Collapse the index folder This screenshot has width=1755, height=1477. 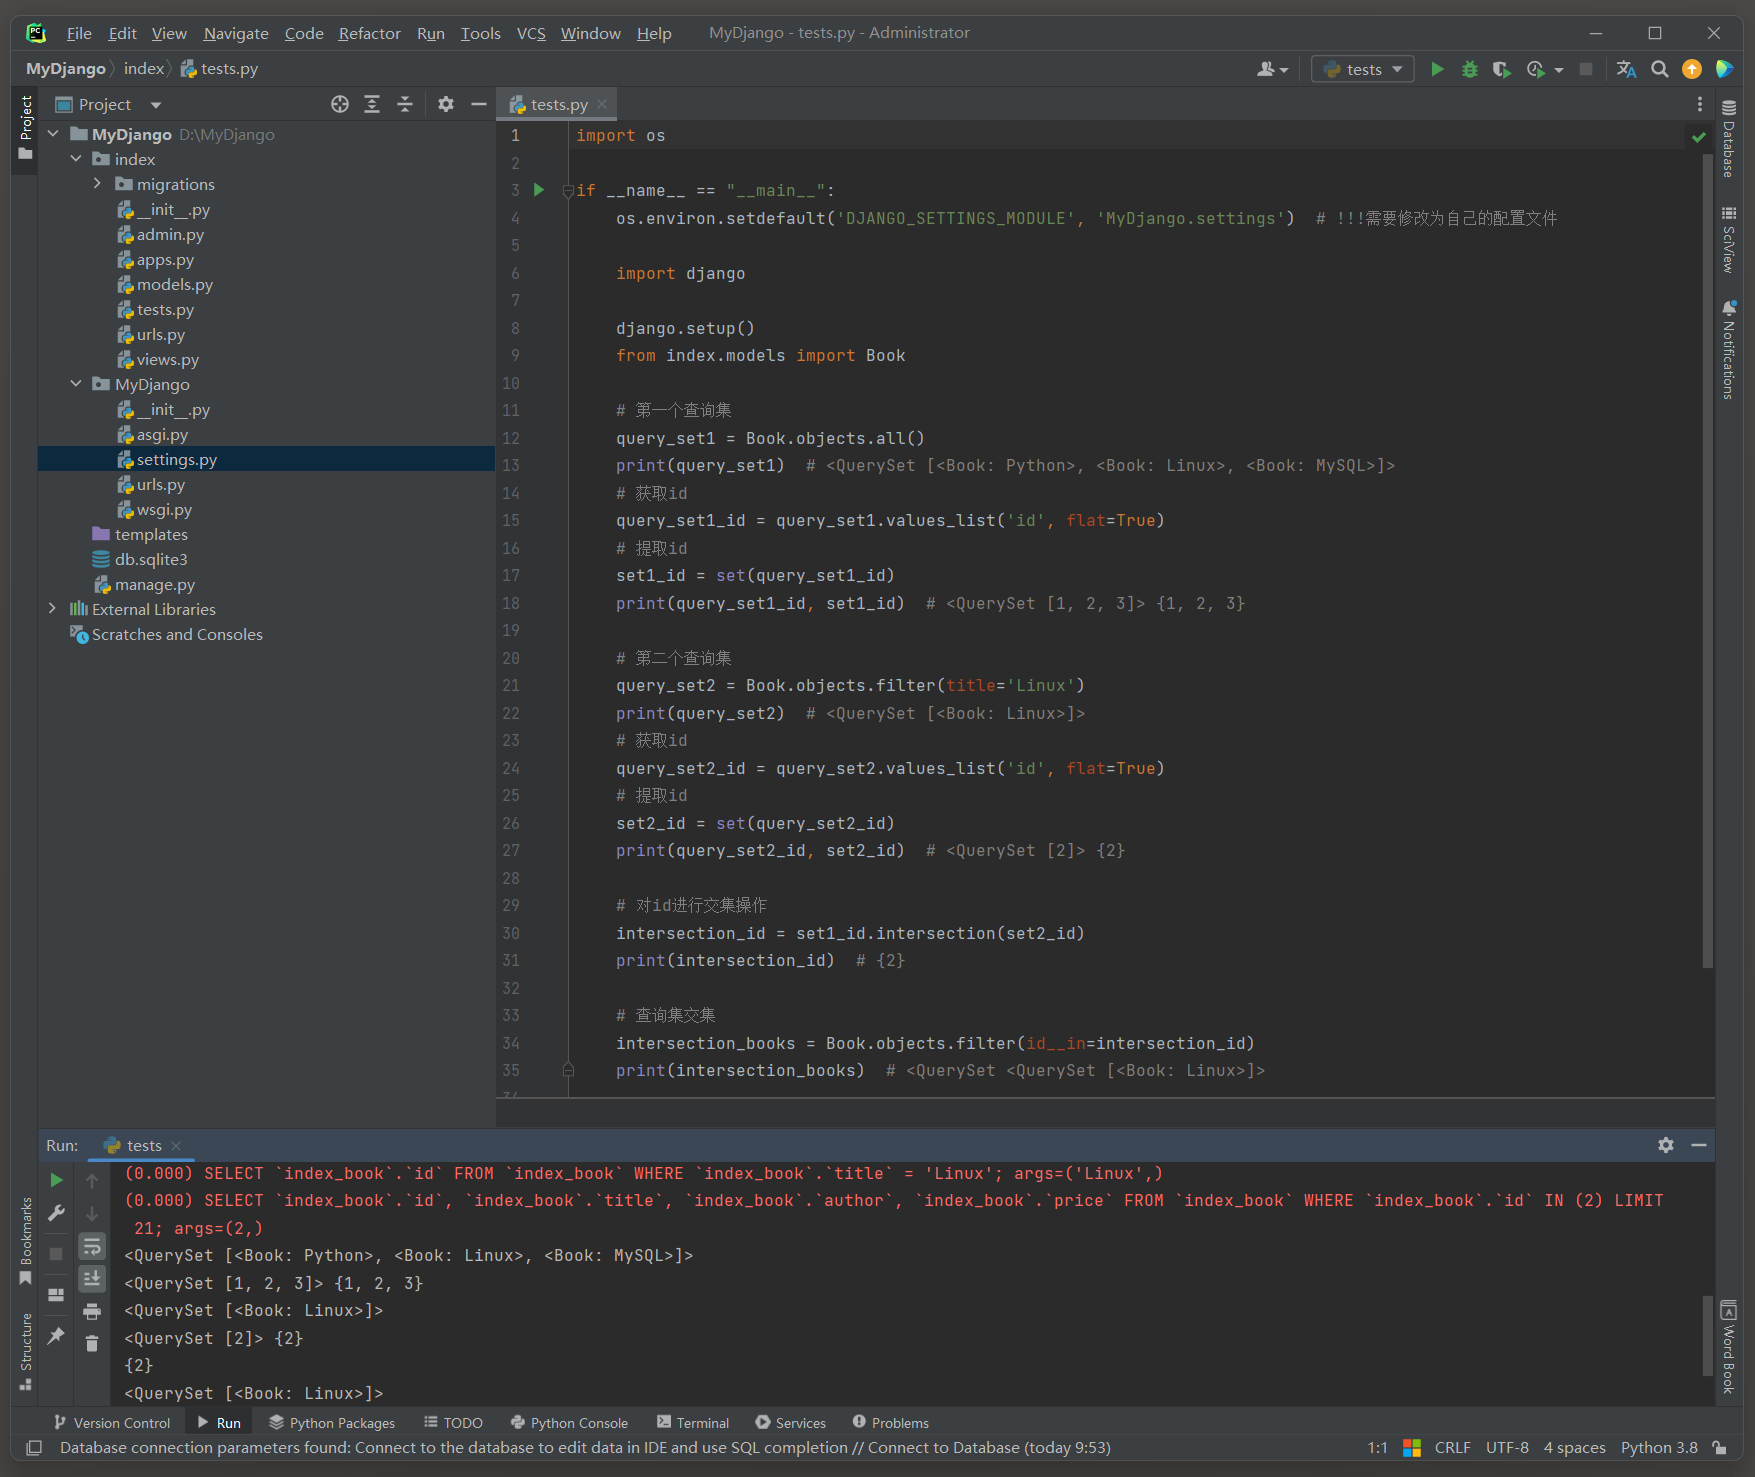pyautogui.click(x=76, y=159)
